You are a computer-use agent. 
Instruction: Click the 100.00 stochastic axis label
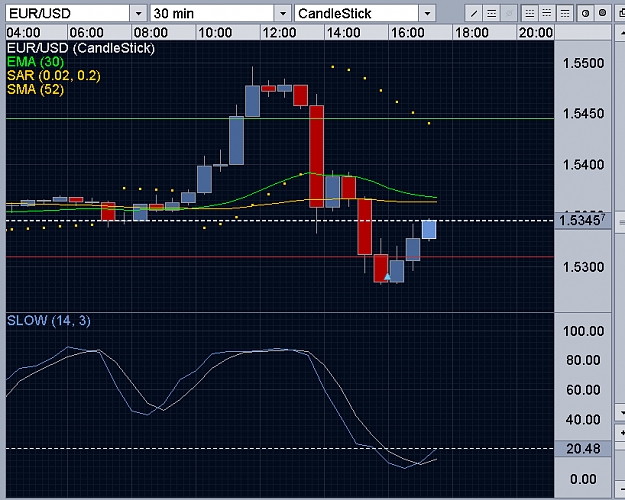[583, 331]
